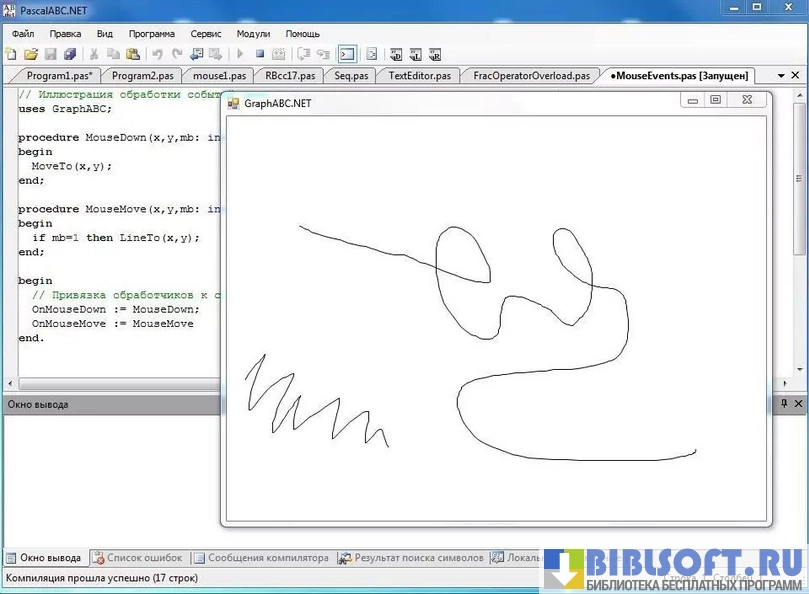Screen dimensions: 809x594
Task: Open the Модули menu
Action: (253, 33)
